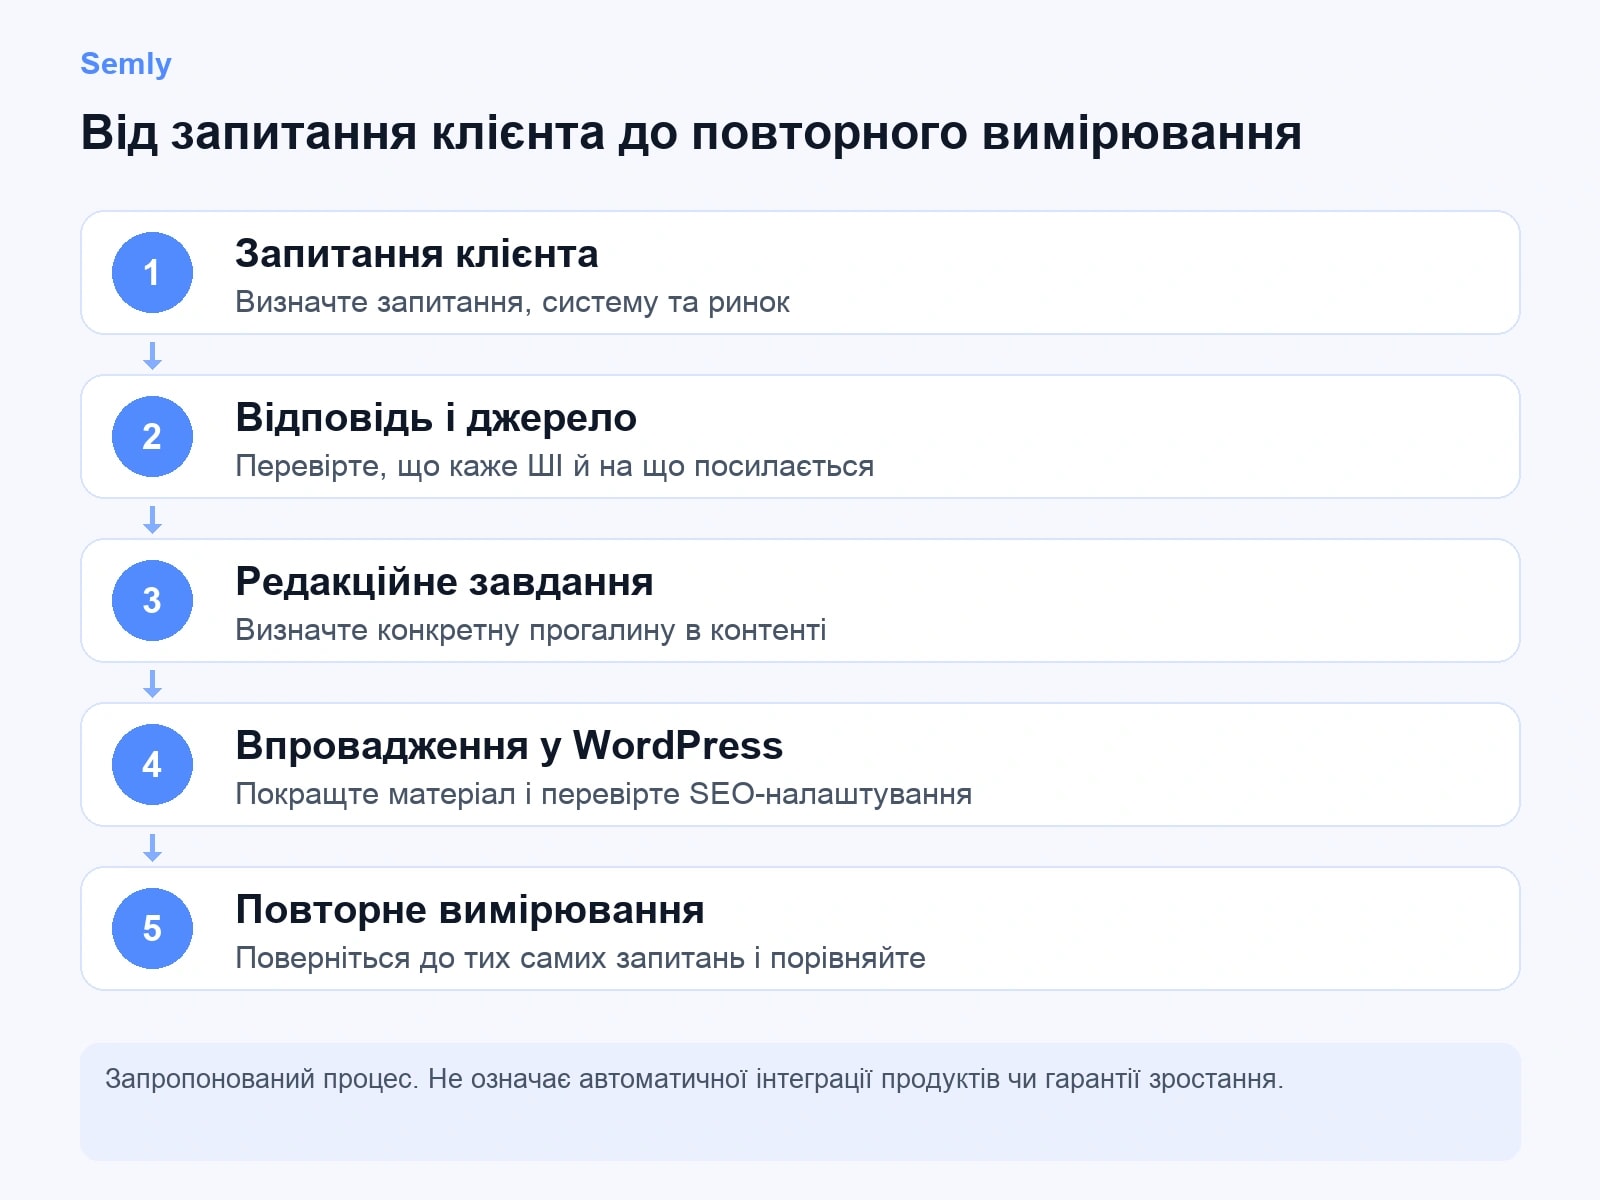Image resolution: width=1600 pixels, height=1200 pixels.
Task: Select the step 3 number circle
Action: 152,600
